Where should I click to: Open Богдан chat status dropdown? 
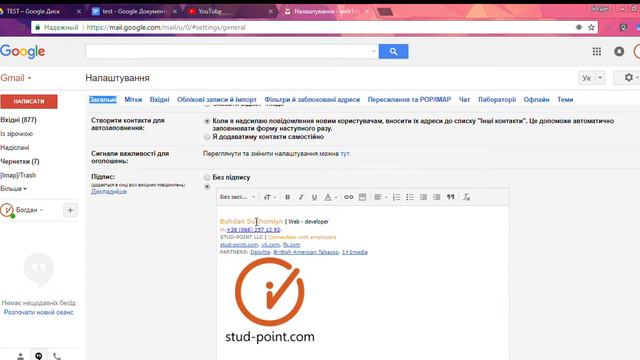coord(29,210)
